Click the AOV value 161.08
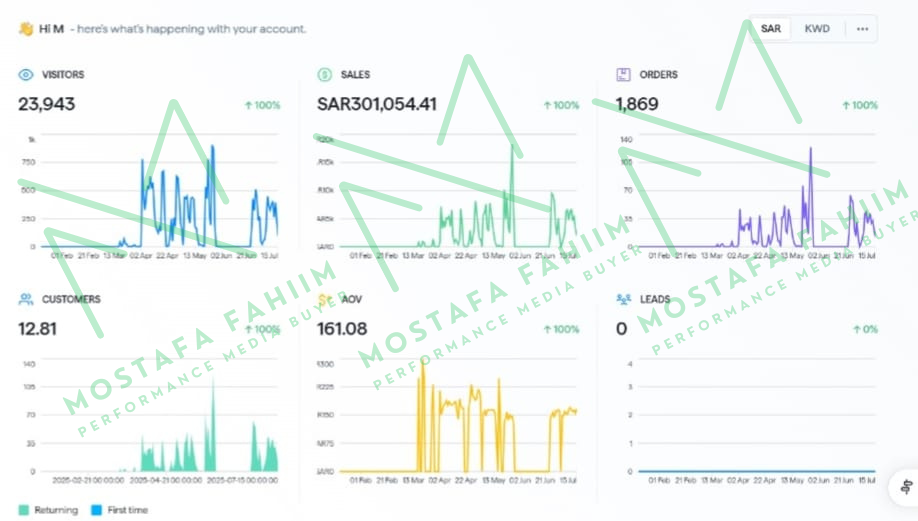 tap(342, 328)
